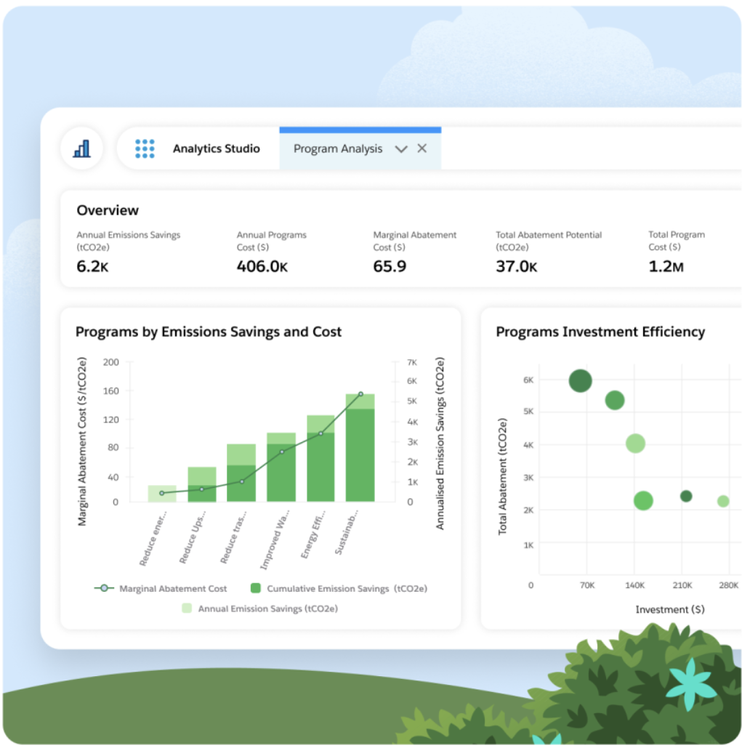Click the Reduce ener... bar

click(162, 494)
